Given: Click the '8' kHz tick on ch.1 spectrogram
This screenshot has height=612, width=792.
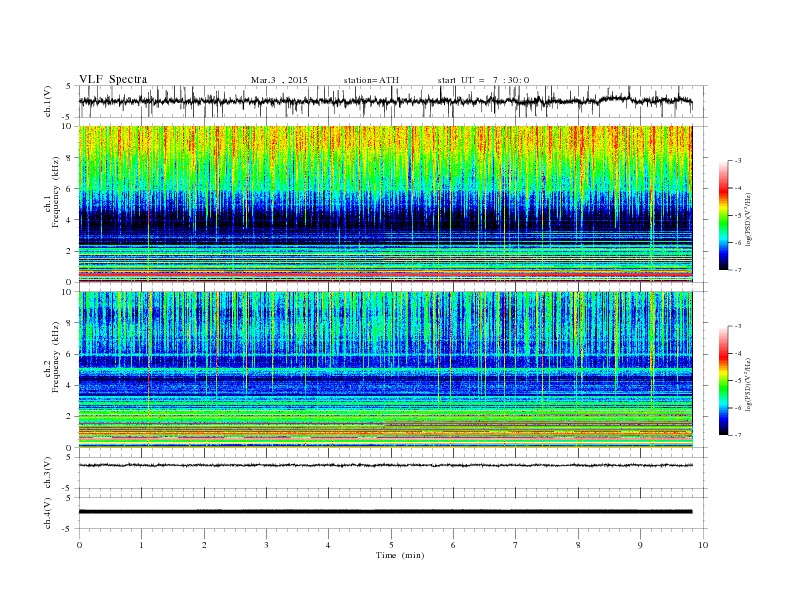Looking at the screenshot, I should pos(70,158).
